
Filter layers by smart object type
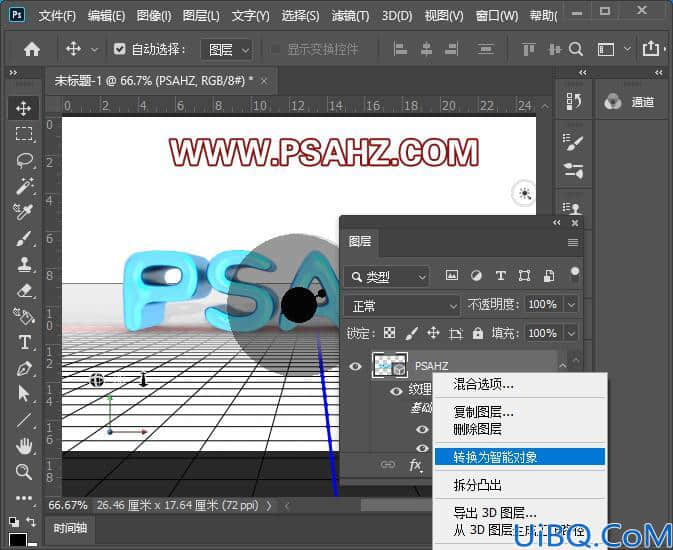tap(549, 276)
